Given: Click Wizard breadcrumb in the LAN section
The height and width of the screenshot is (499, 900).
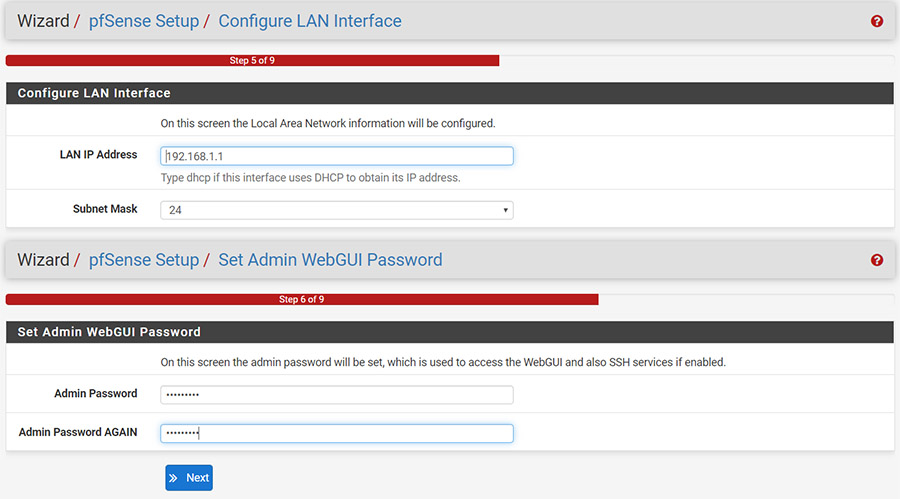Looking at the screenshot, I should pos(43,21).
